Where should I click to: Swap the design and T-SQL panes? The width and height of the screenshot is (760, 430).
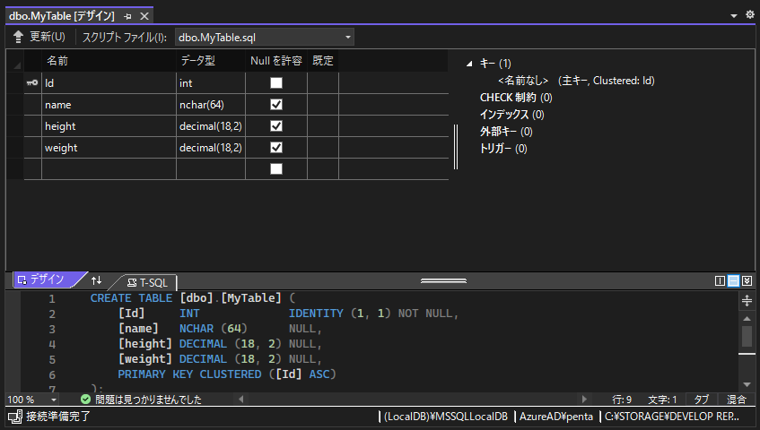96,280
